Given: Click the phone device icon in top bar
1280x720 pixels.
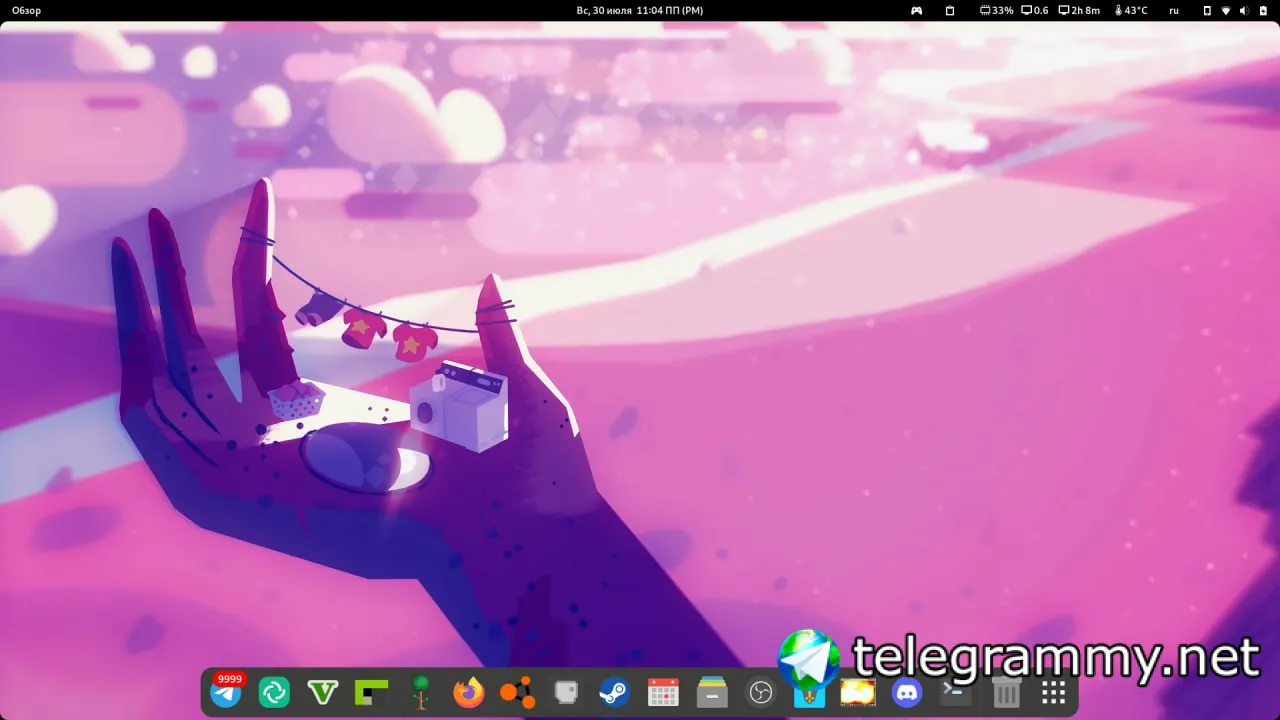Looking at the screenshot, I should tap(1207, 10).
